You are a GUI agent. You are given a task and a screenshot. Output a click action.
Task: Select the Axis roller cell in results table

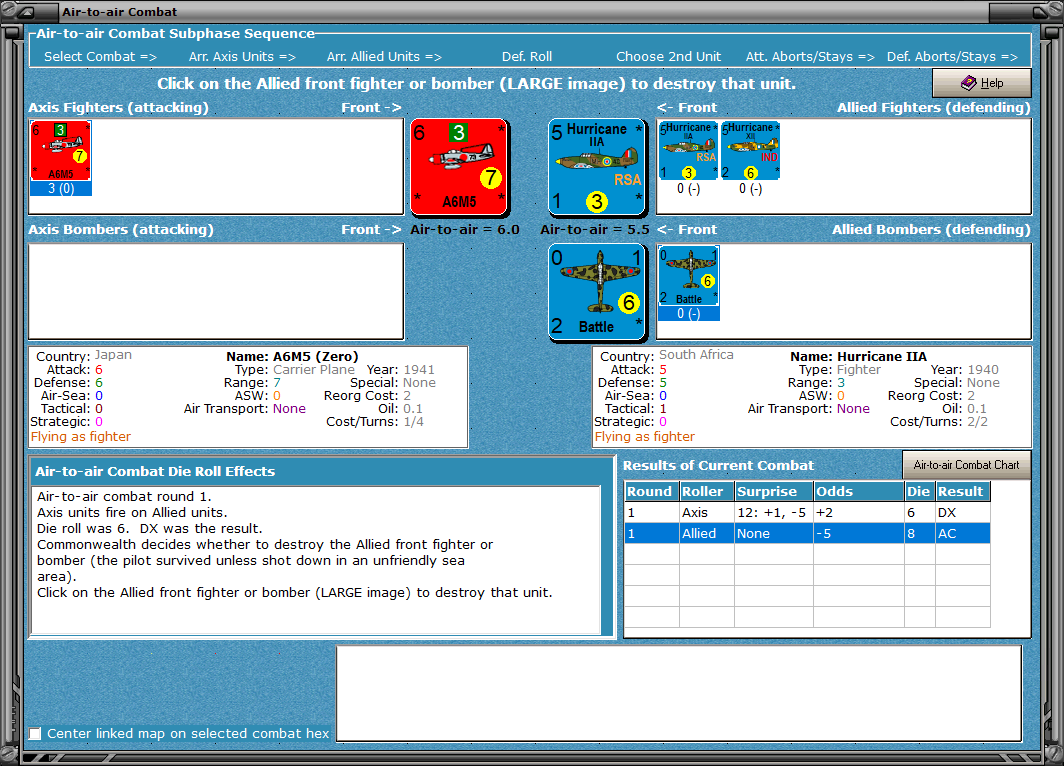pos(706,512)
